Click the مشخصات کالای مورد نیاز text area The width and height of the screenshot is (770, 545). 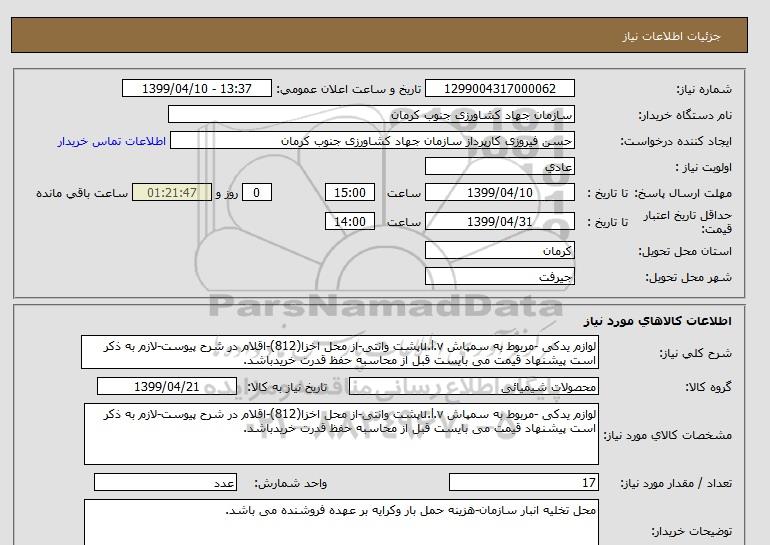pyautogui.click(x=341, y=434)
